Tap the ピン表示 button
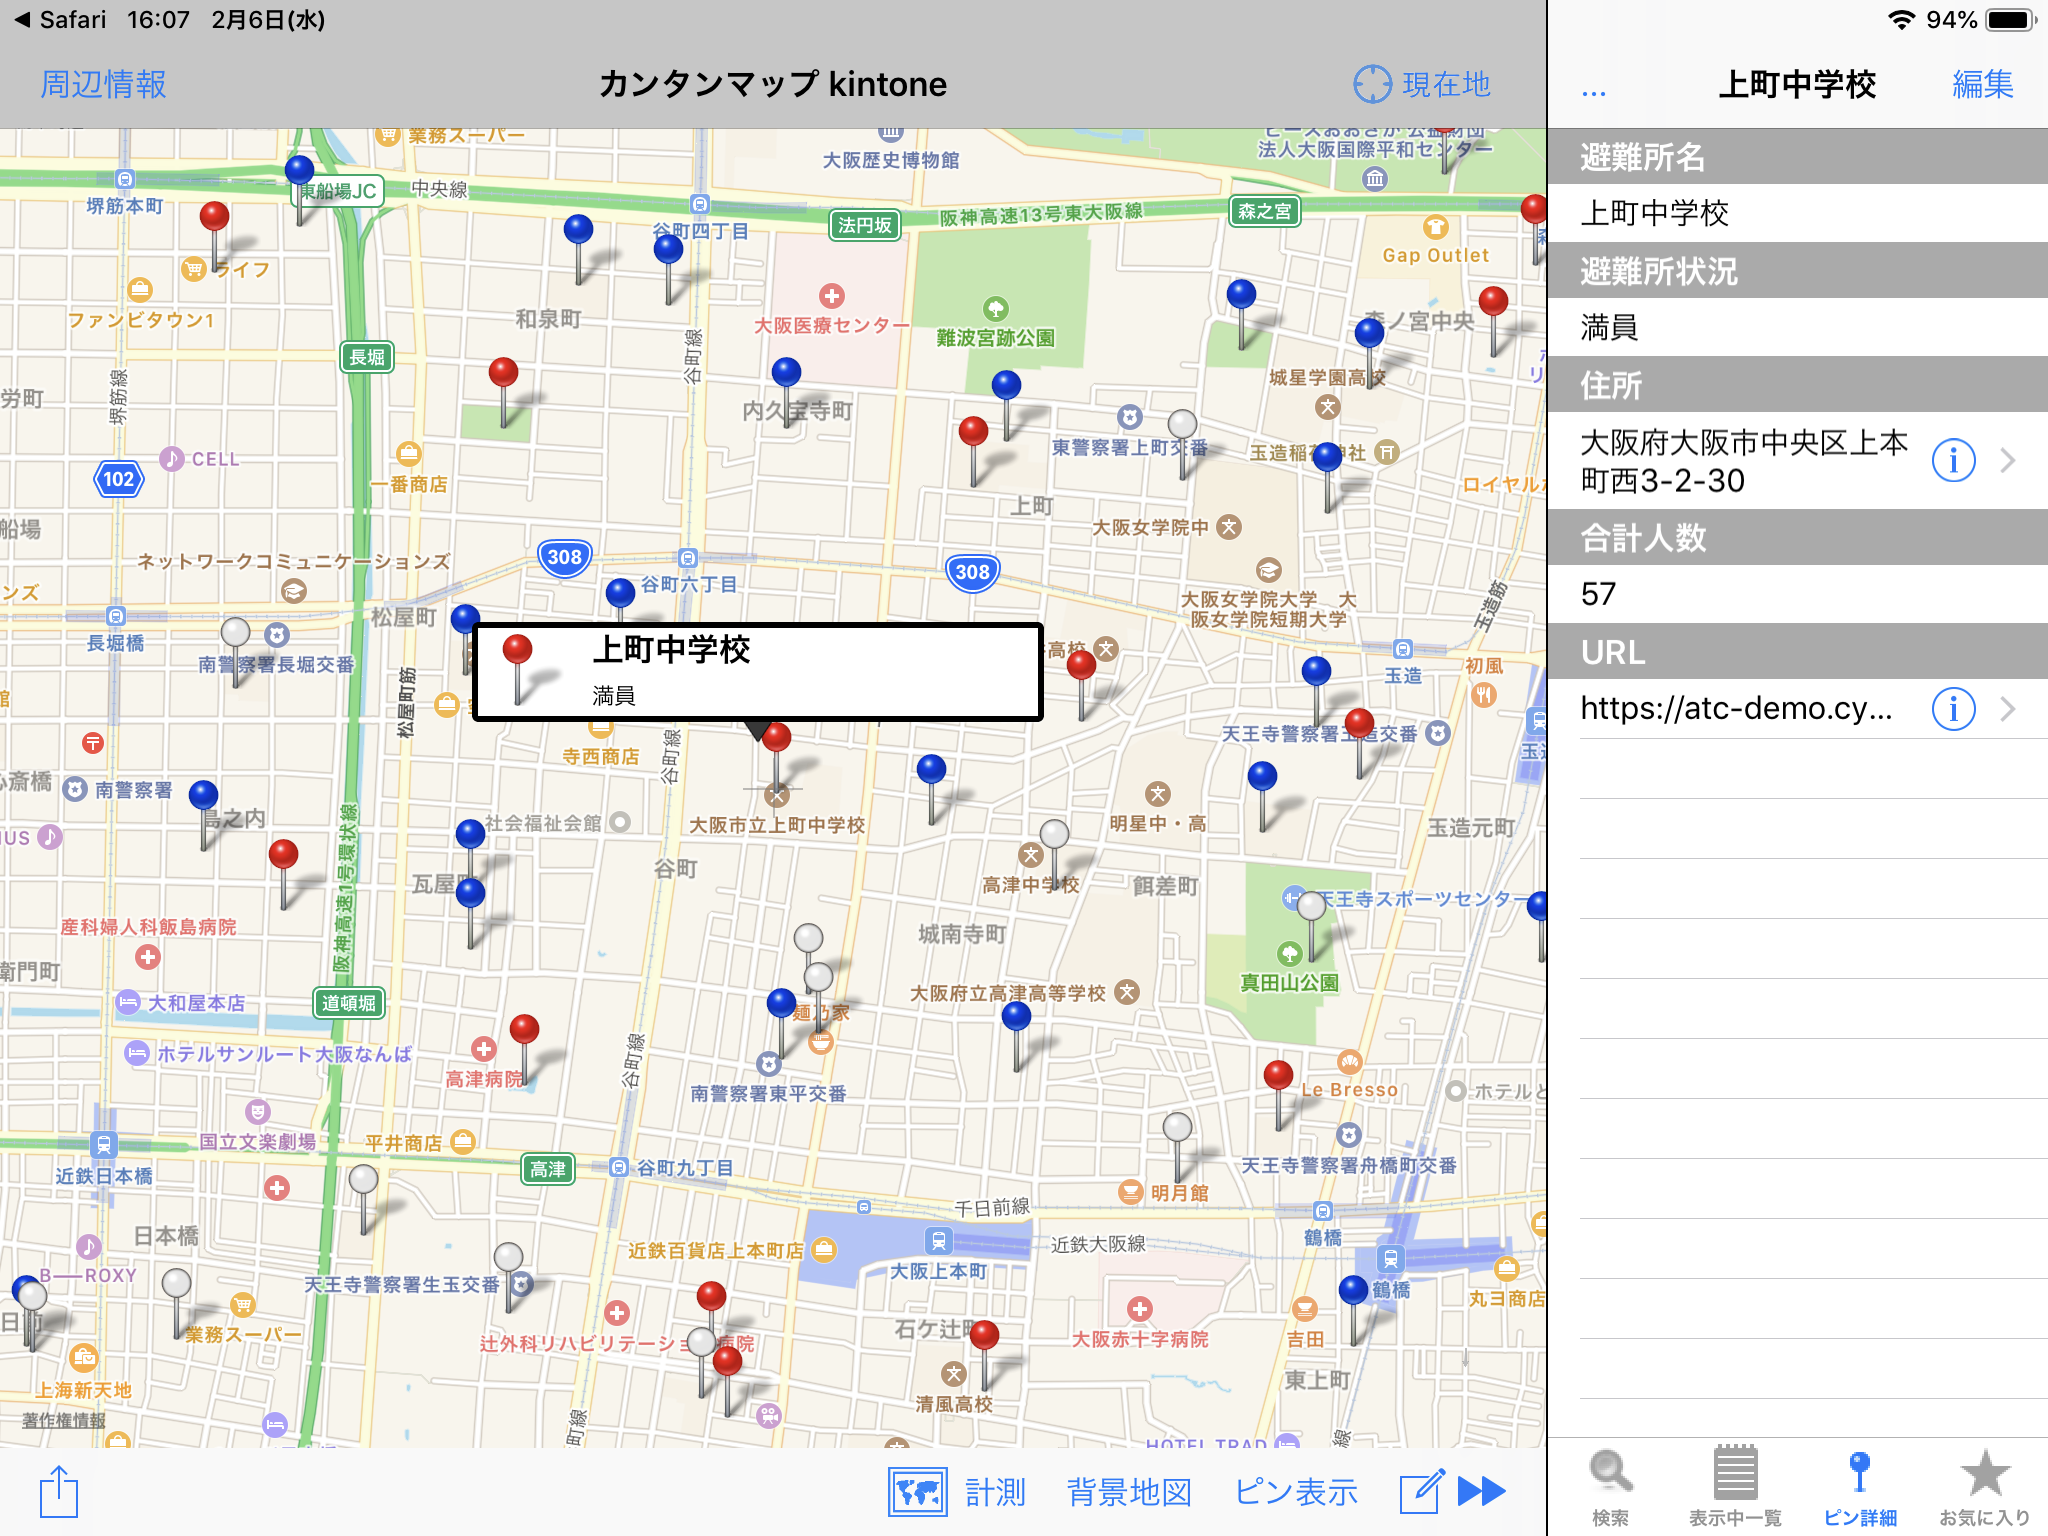This screenshot has height=1536, width=2048. 1296,1492
